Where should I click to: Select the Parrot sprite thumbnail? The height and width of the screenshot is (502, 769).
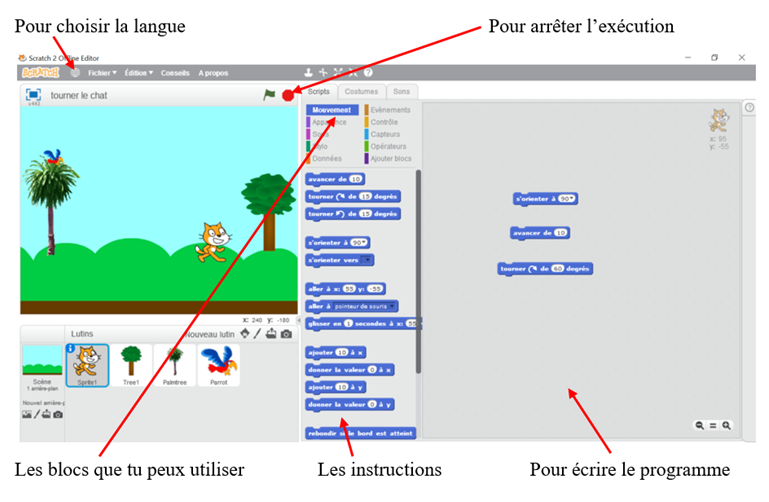coord(218,366)
